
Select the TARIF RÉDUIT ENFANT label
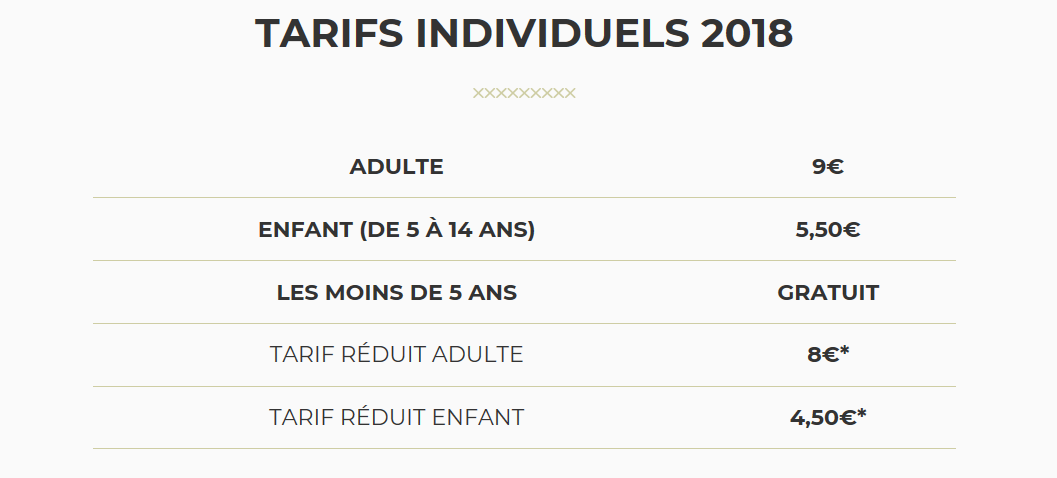coord(396,417)
